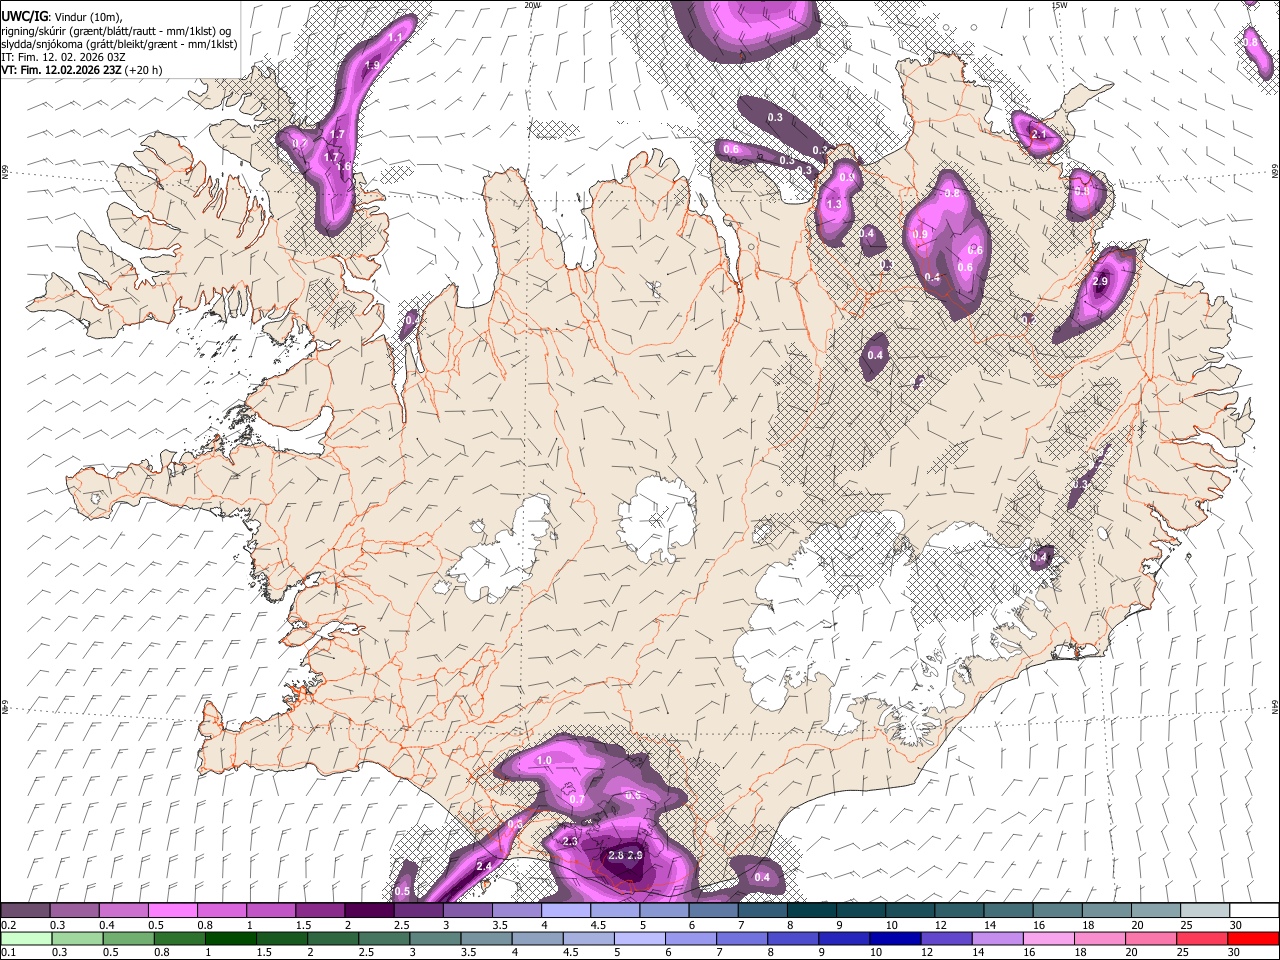Click the '20W' longitude label

click(x=532, y=5)
